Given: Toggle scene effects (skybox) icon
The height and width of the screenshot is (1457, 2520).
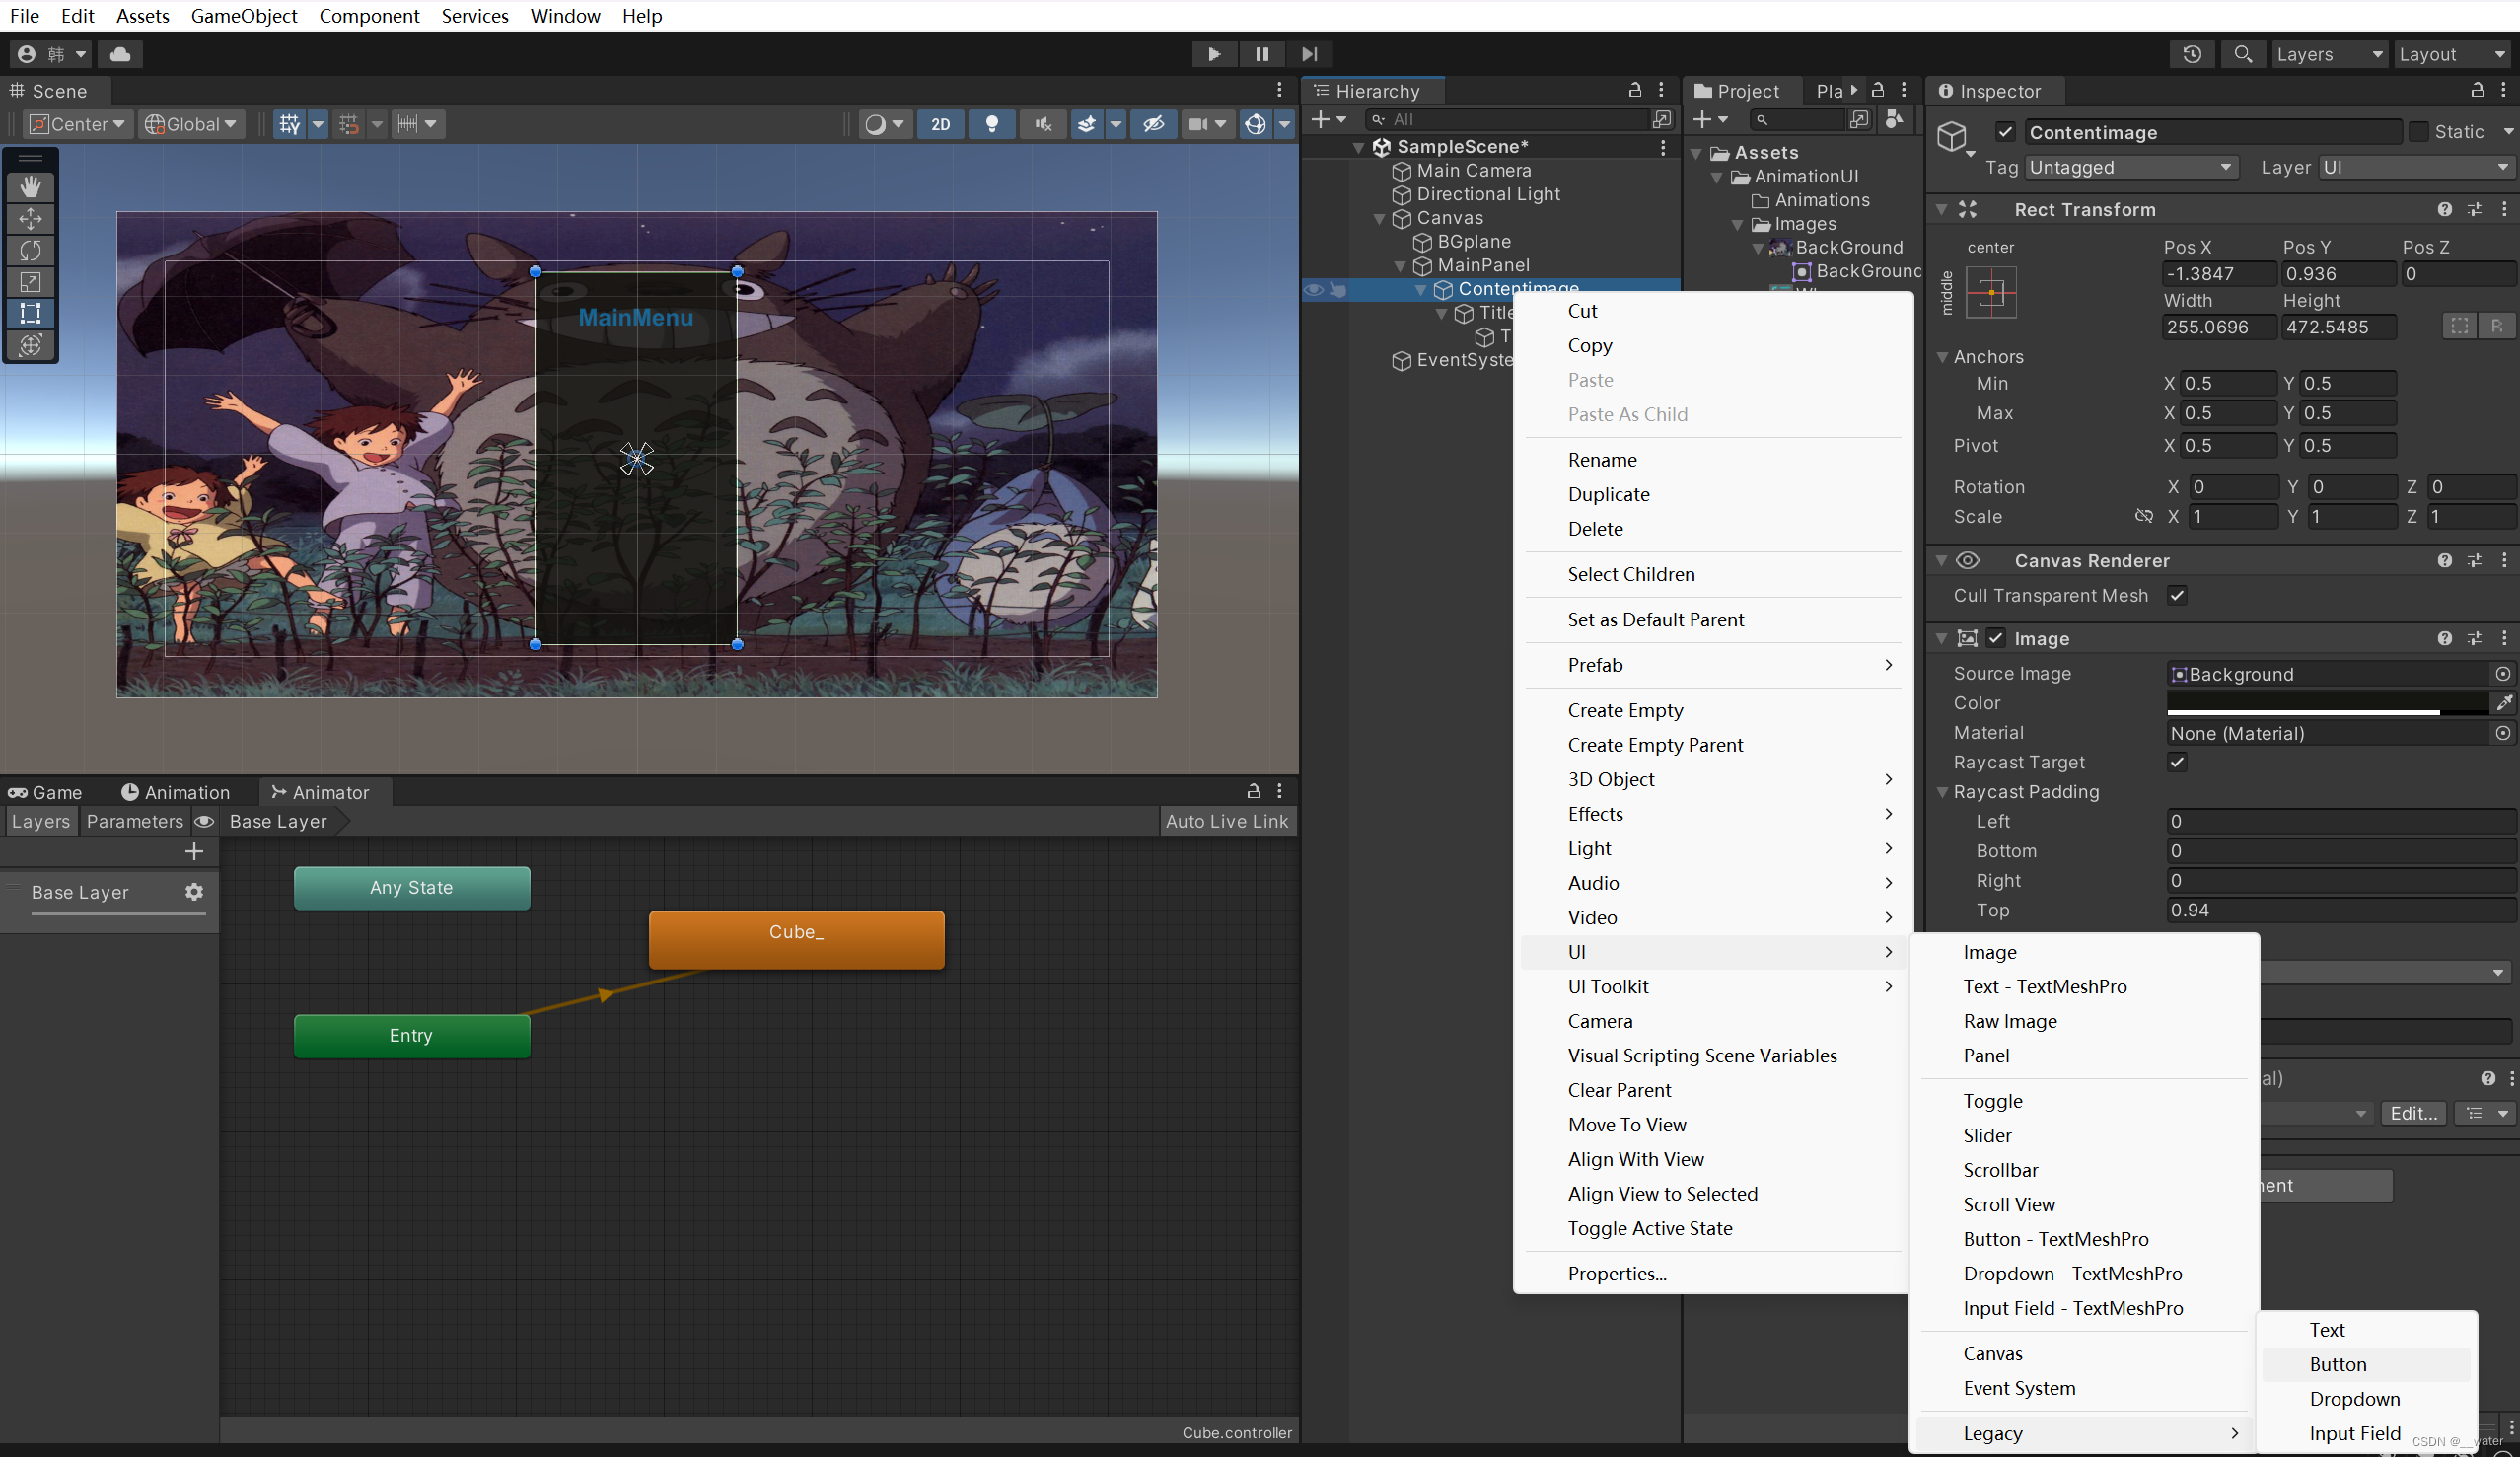Looking at the screenshot, I should pos(1087,124).
